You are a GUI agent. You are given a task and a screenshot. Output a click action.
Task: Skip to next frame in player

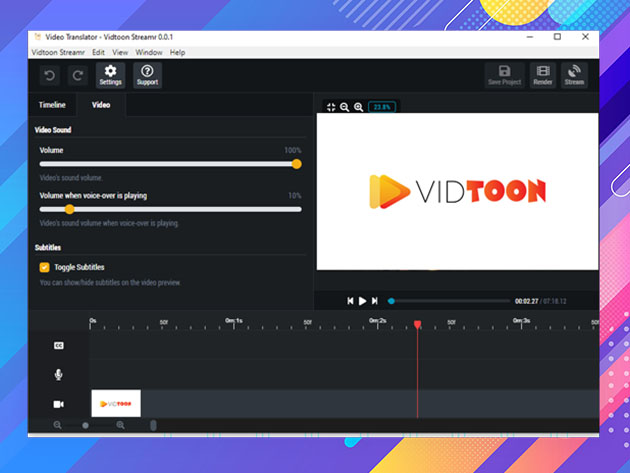[x=374, y=301]
